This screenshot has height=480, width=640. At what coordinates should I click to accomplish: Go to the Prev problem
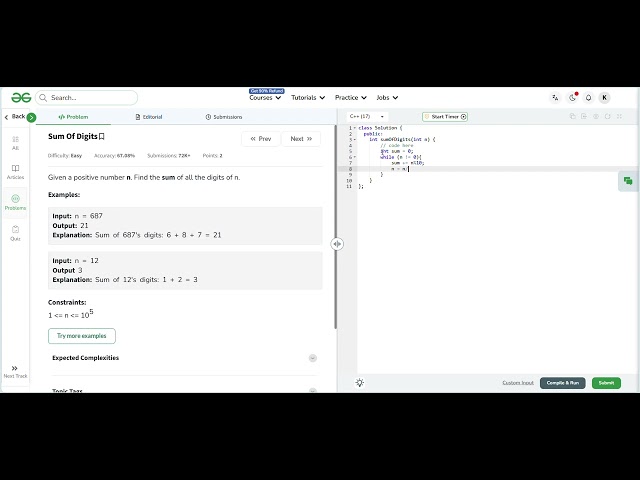pos(261,139)
